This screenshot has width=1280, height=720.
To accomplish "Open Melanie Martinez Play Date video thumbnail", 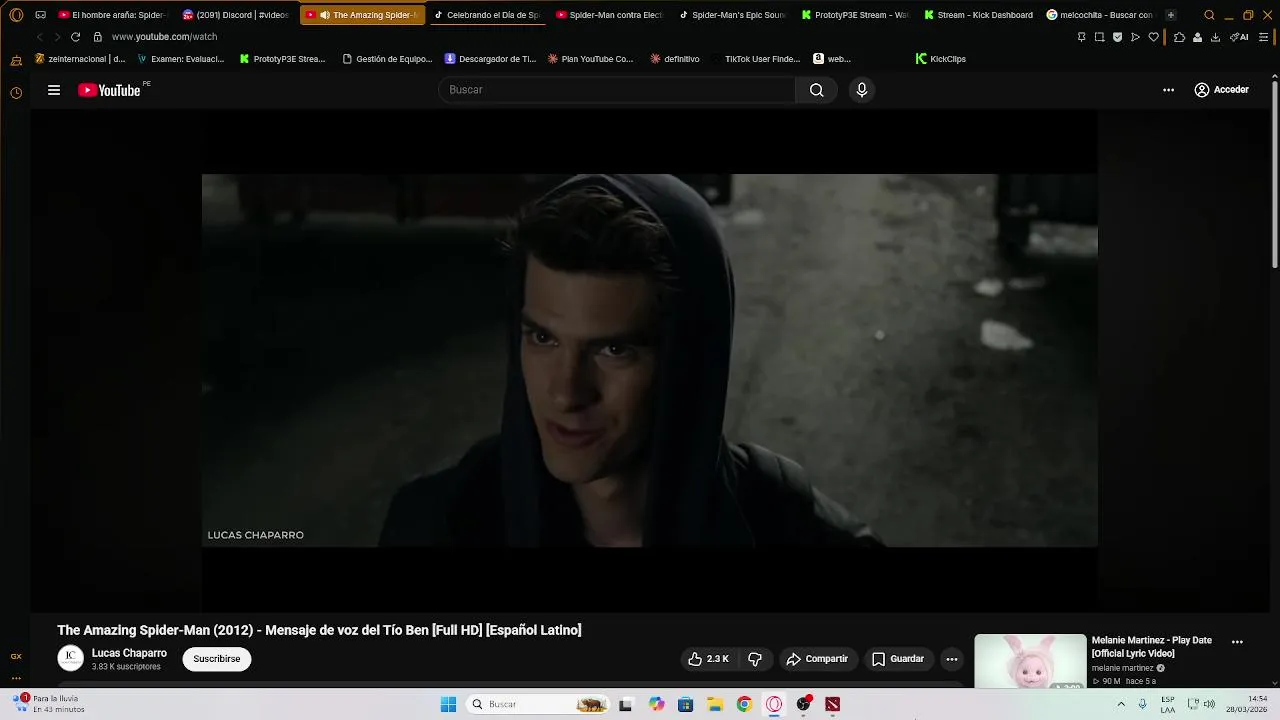I will coord(1030,661).
